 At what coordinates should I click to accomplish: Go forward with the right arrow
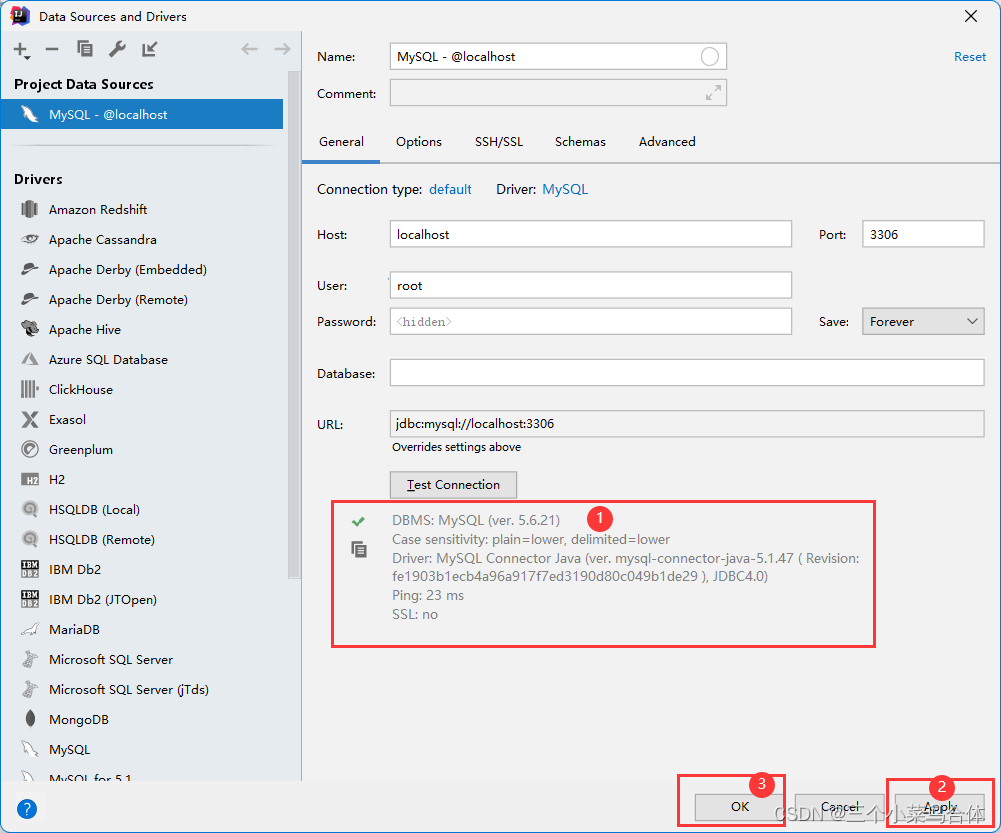click(x=282, y=49)
